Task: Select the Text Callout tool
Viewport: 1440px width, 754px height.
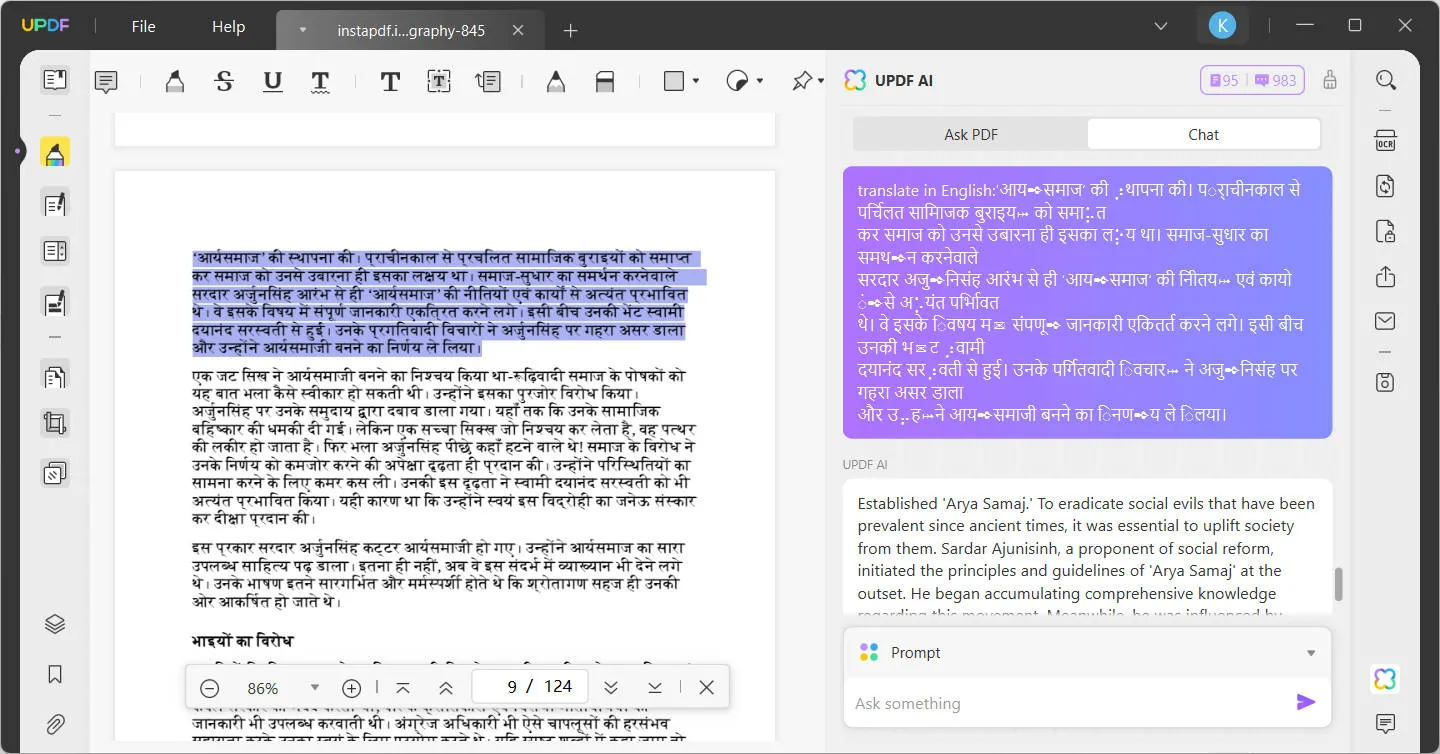Action: [x=488, y=82]
